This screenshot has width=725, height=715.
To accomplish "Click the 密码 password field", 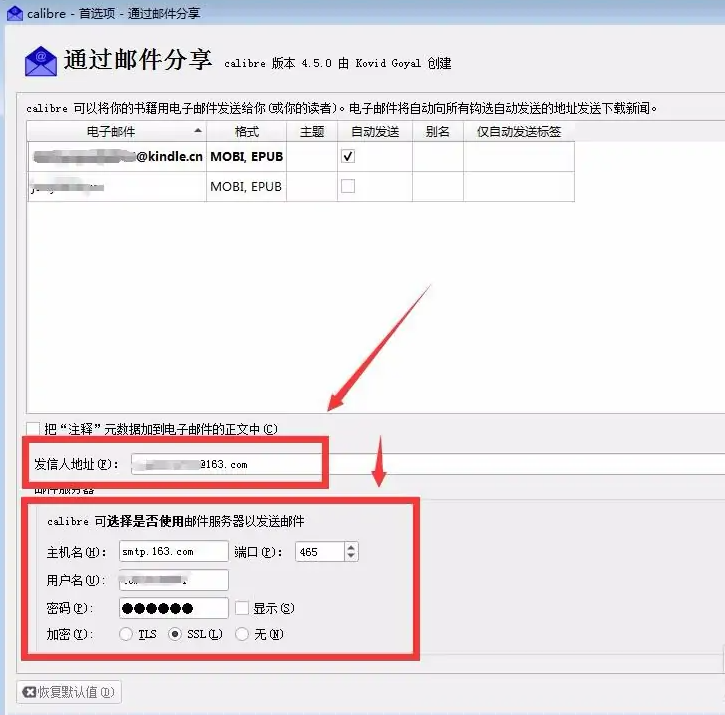I will click(x=173, y=608).
